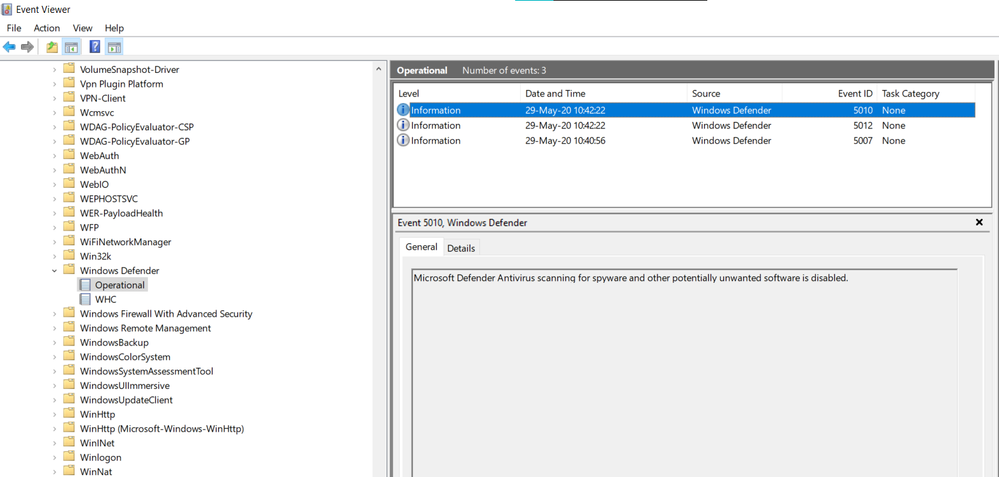Toggle Show/Hide Console Tree toolbar icon

[71, 47]
